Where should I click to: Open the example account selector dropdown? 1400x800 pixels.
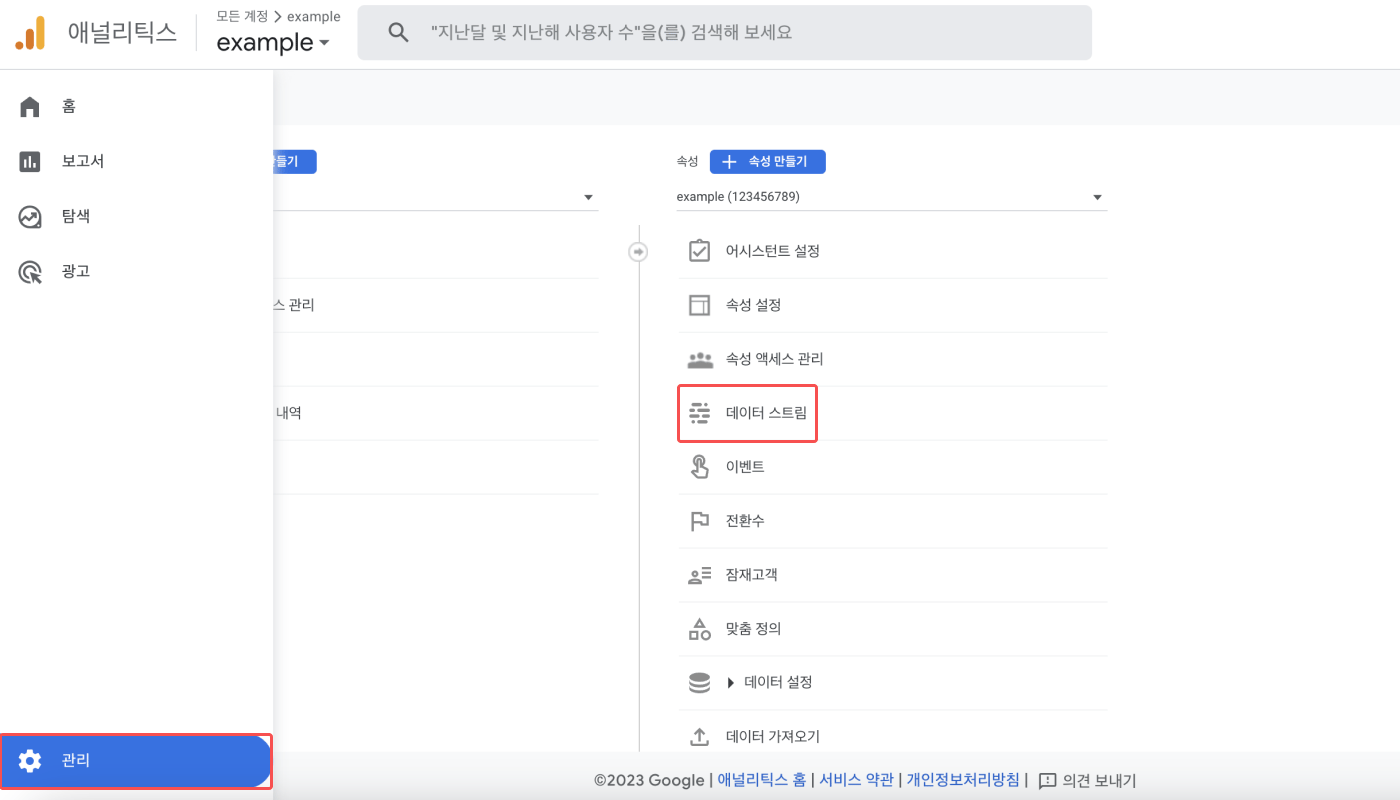[273, 43]
